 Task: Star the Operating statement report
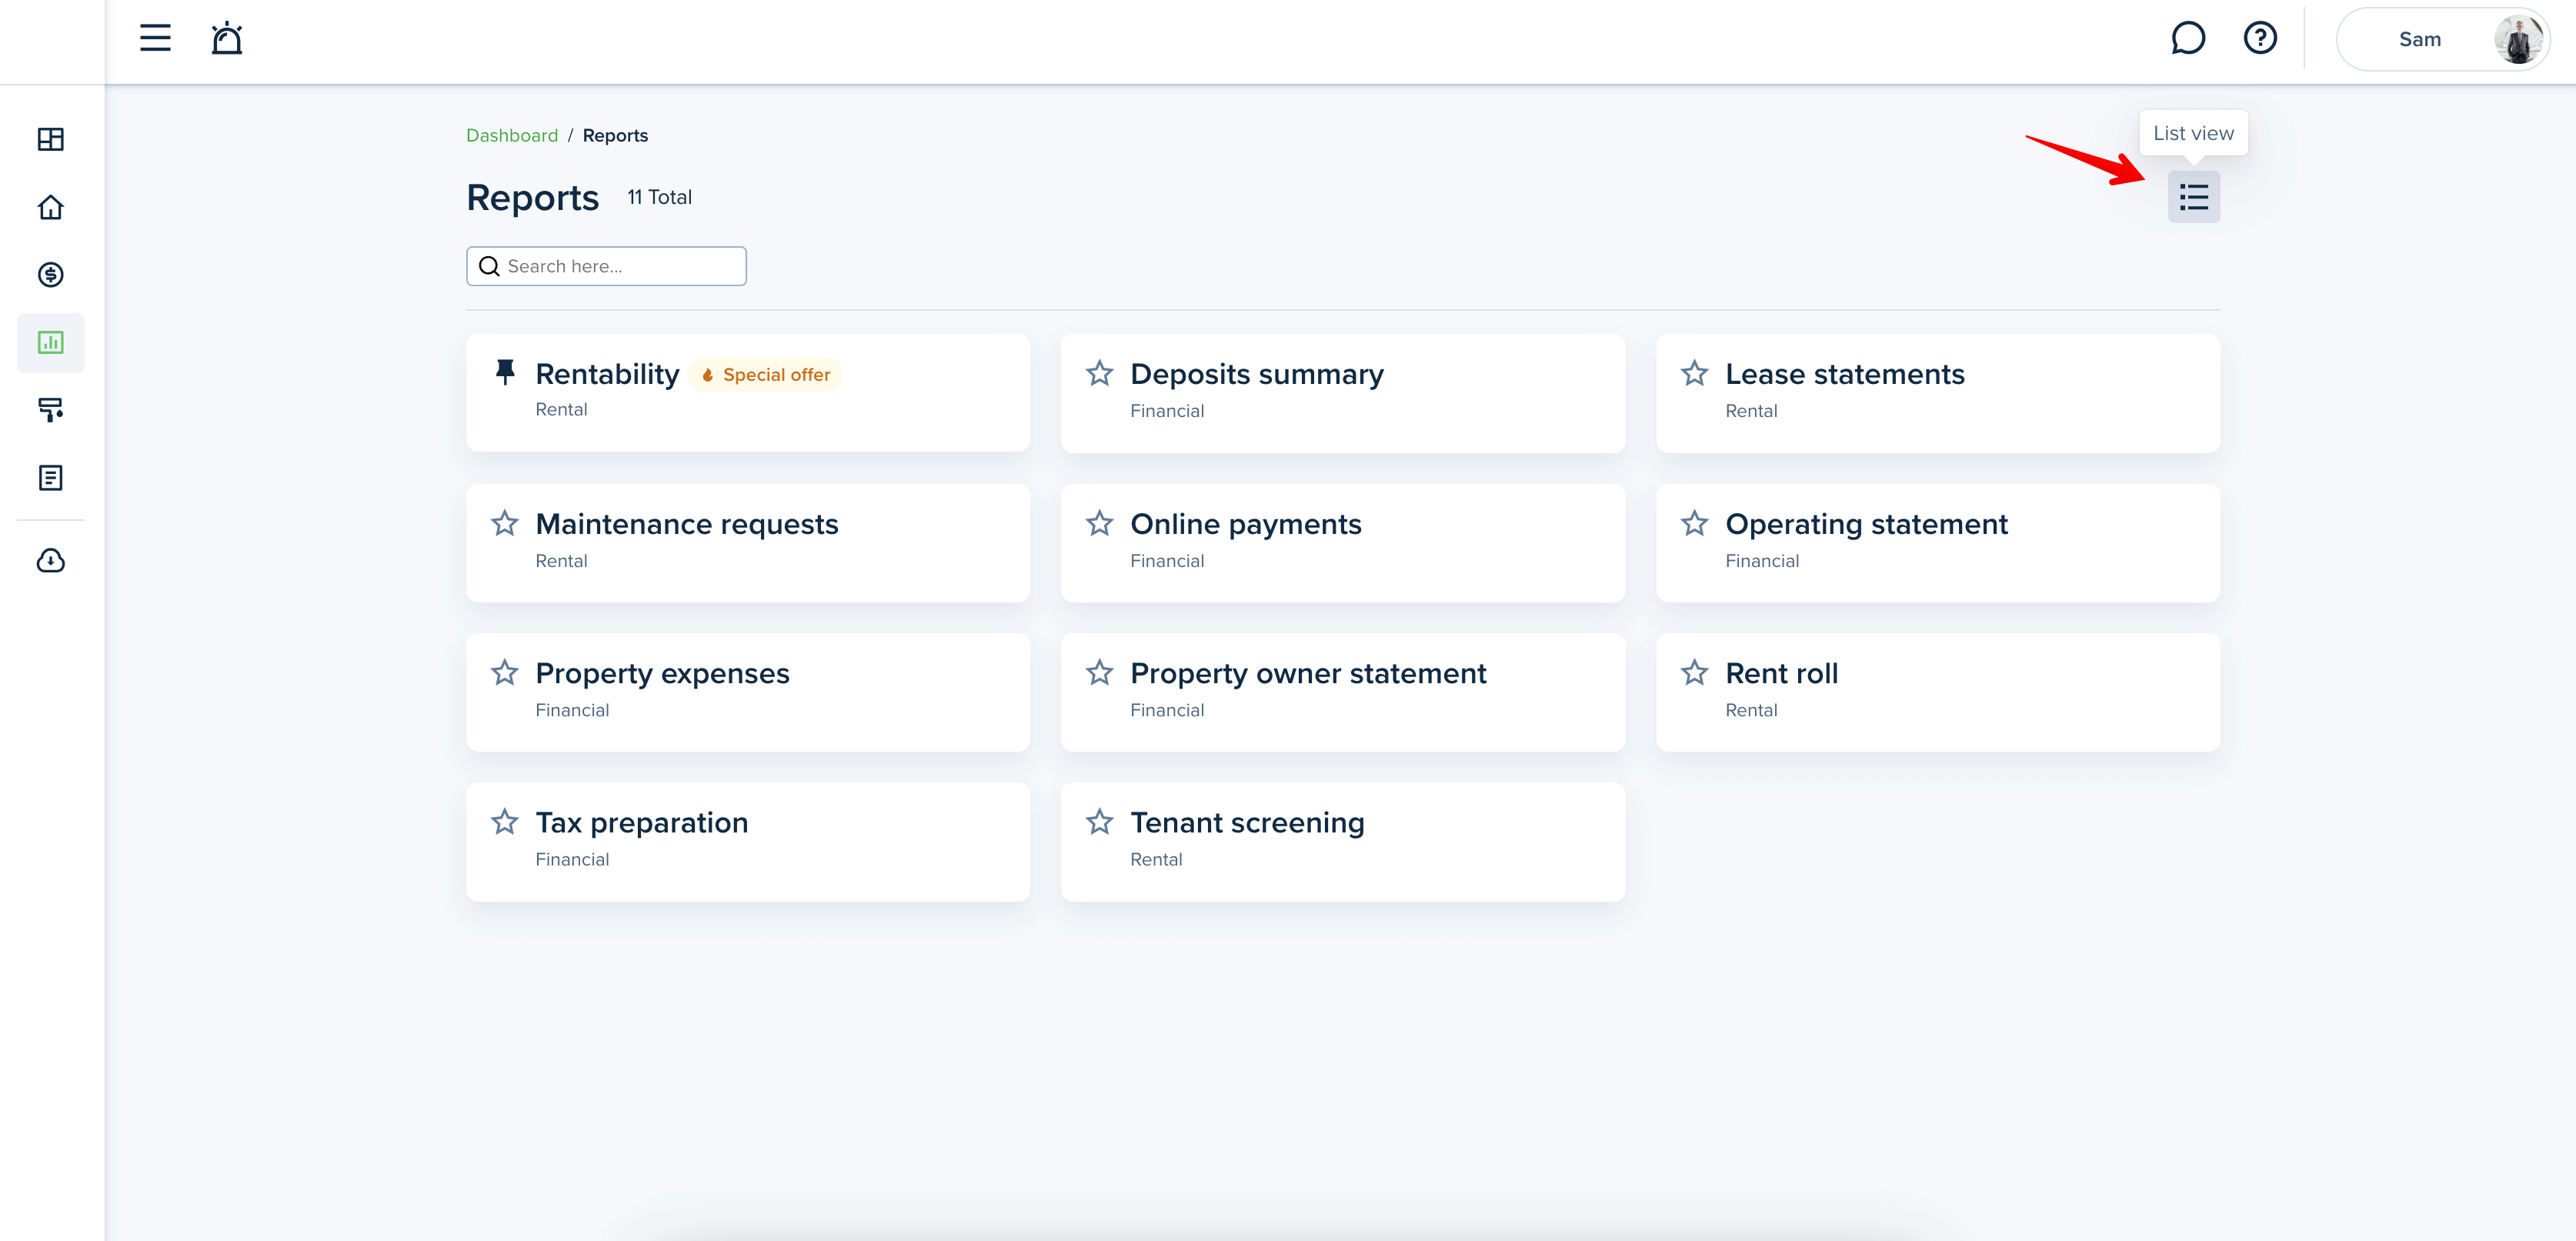click(1694, 523)
